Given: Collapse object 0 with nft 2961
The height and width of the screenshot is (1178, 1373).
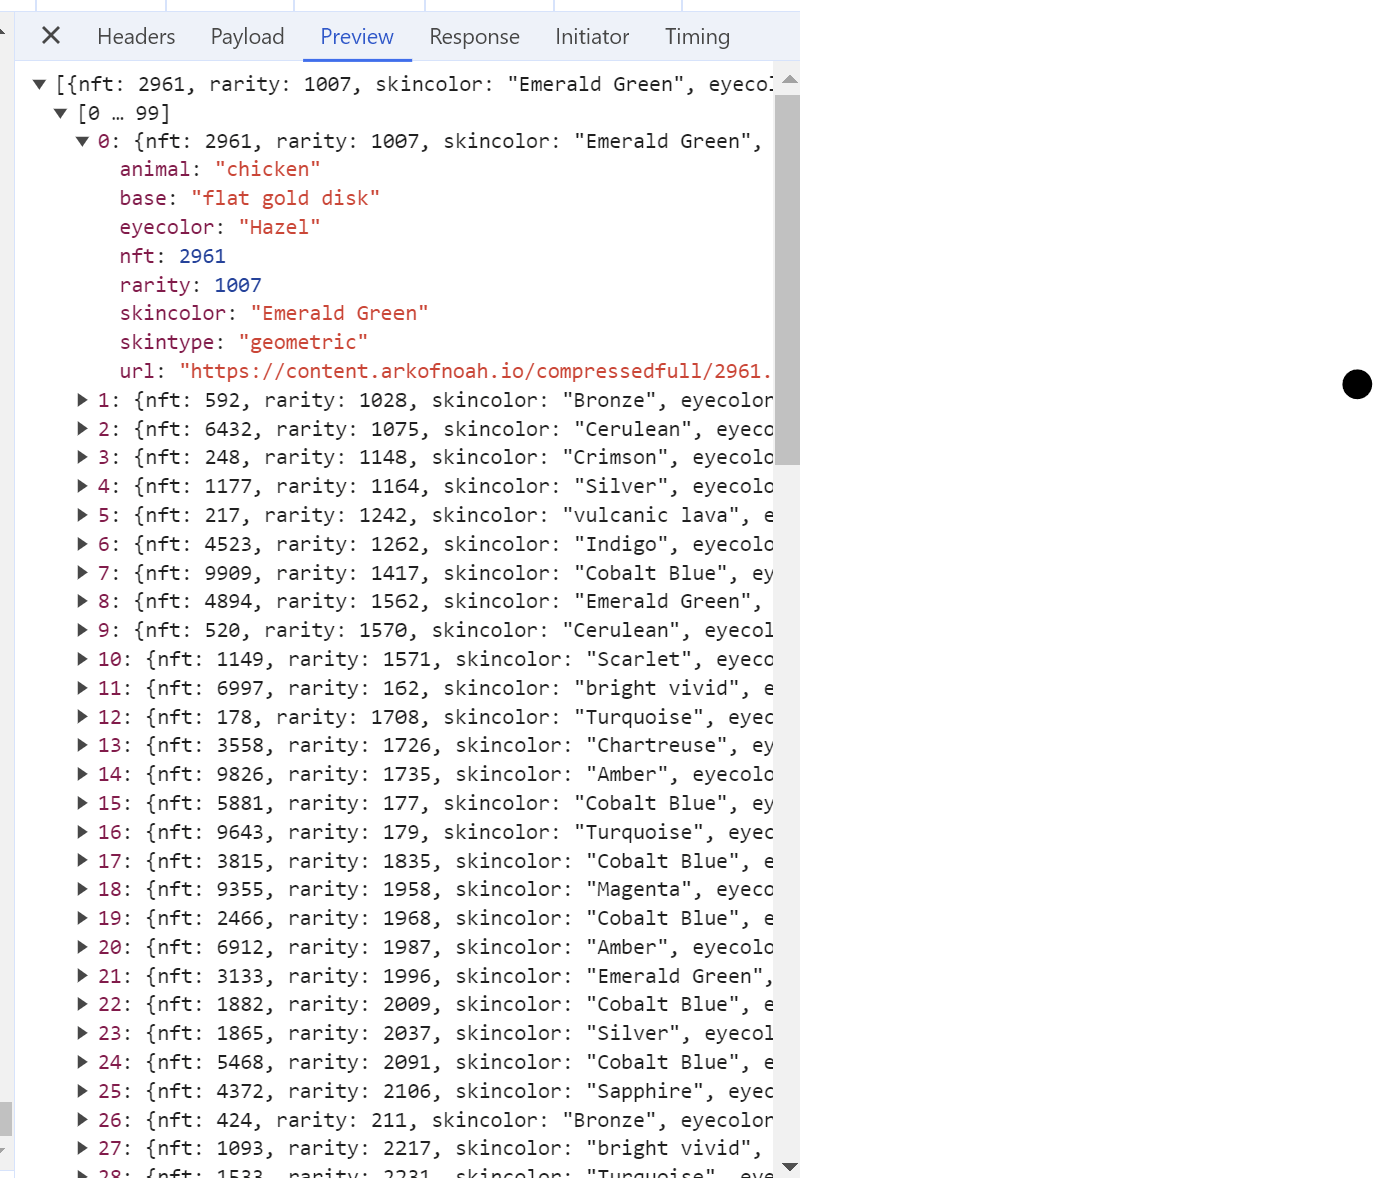Looking at the screenshot, I should click(83, 142).
